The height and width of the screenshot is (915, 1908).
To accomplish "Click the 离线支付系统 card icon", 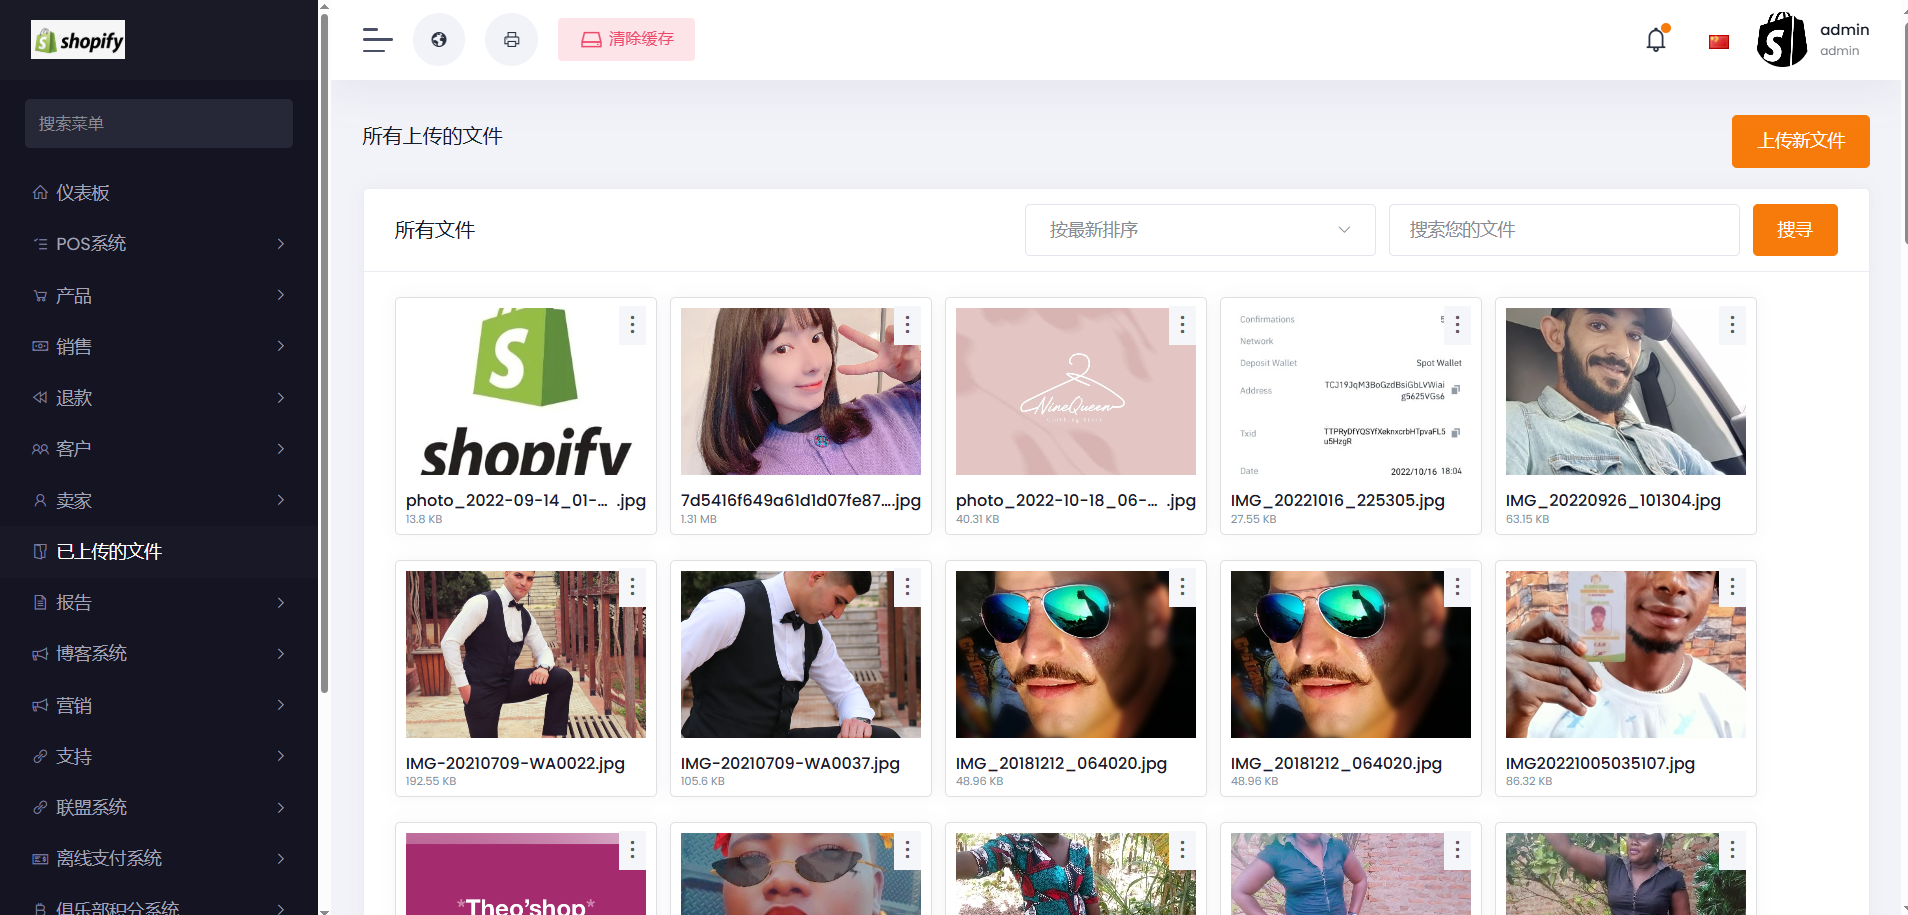I will (x=40, y=859).
